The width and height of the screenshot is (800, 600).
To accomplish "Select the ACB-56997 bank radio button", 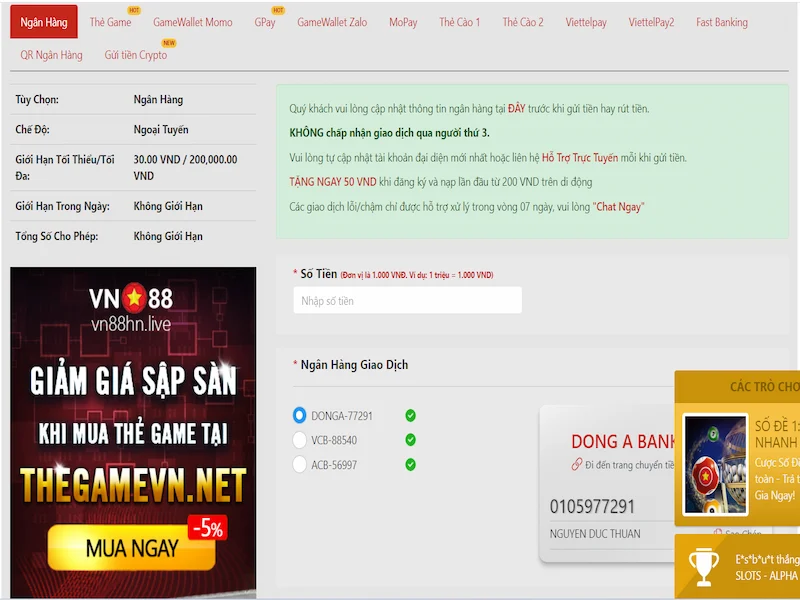I will point(299,464).
